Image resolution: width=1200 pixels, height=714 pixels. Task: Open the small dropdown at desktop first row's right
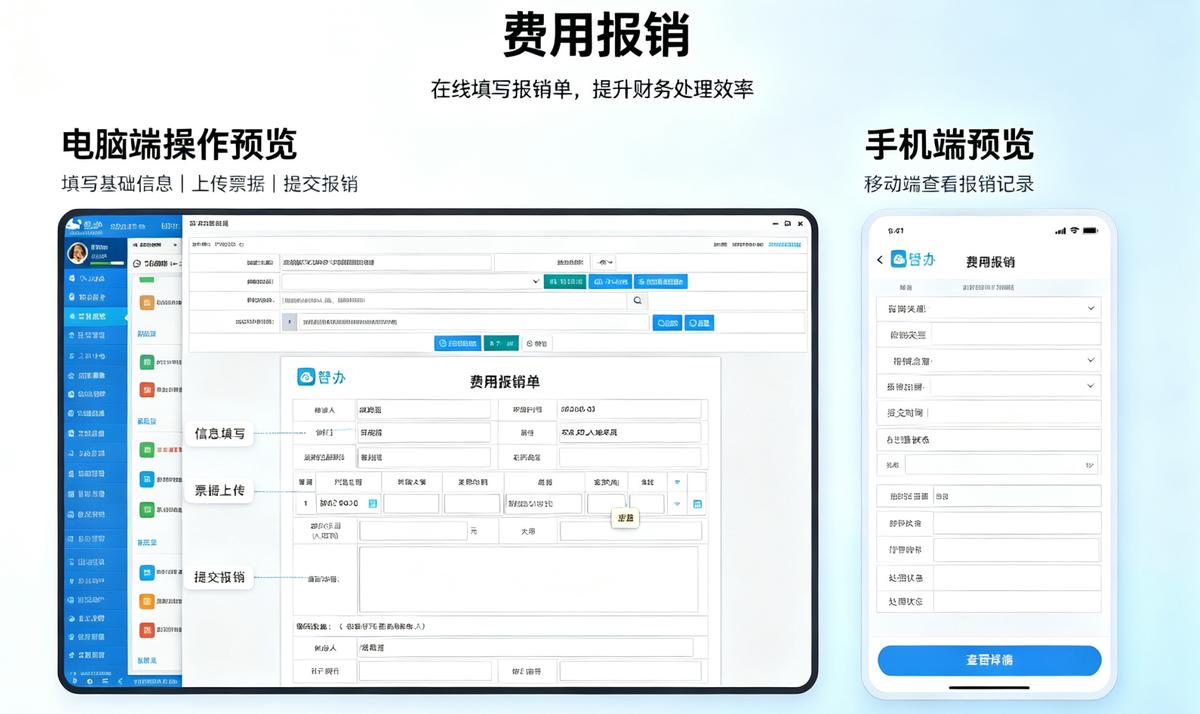click(603, 262)
